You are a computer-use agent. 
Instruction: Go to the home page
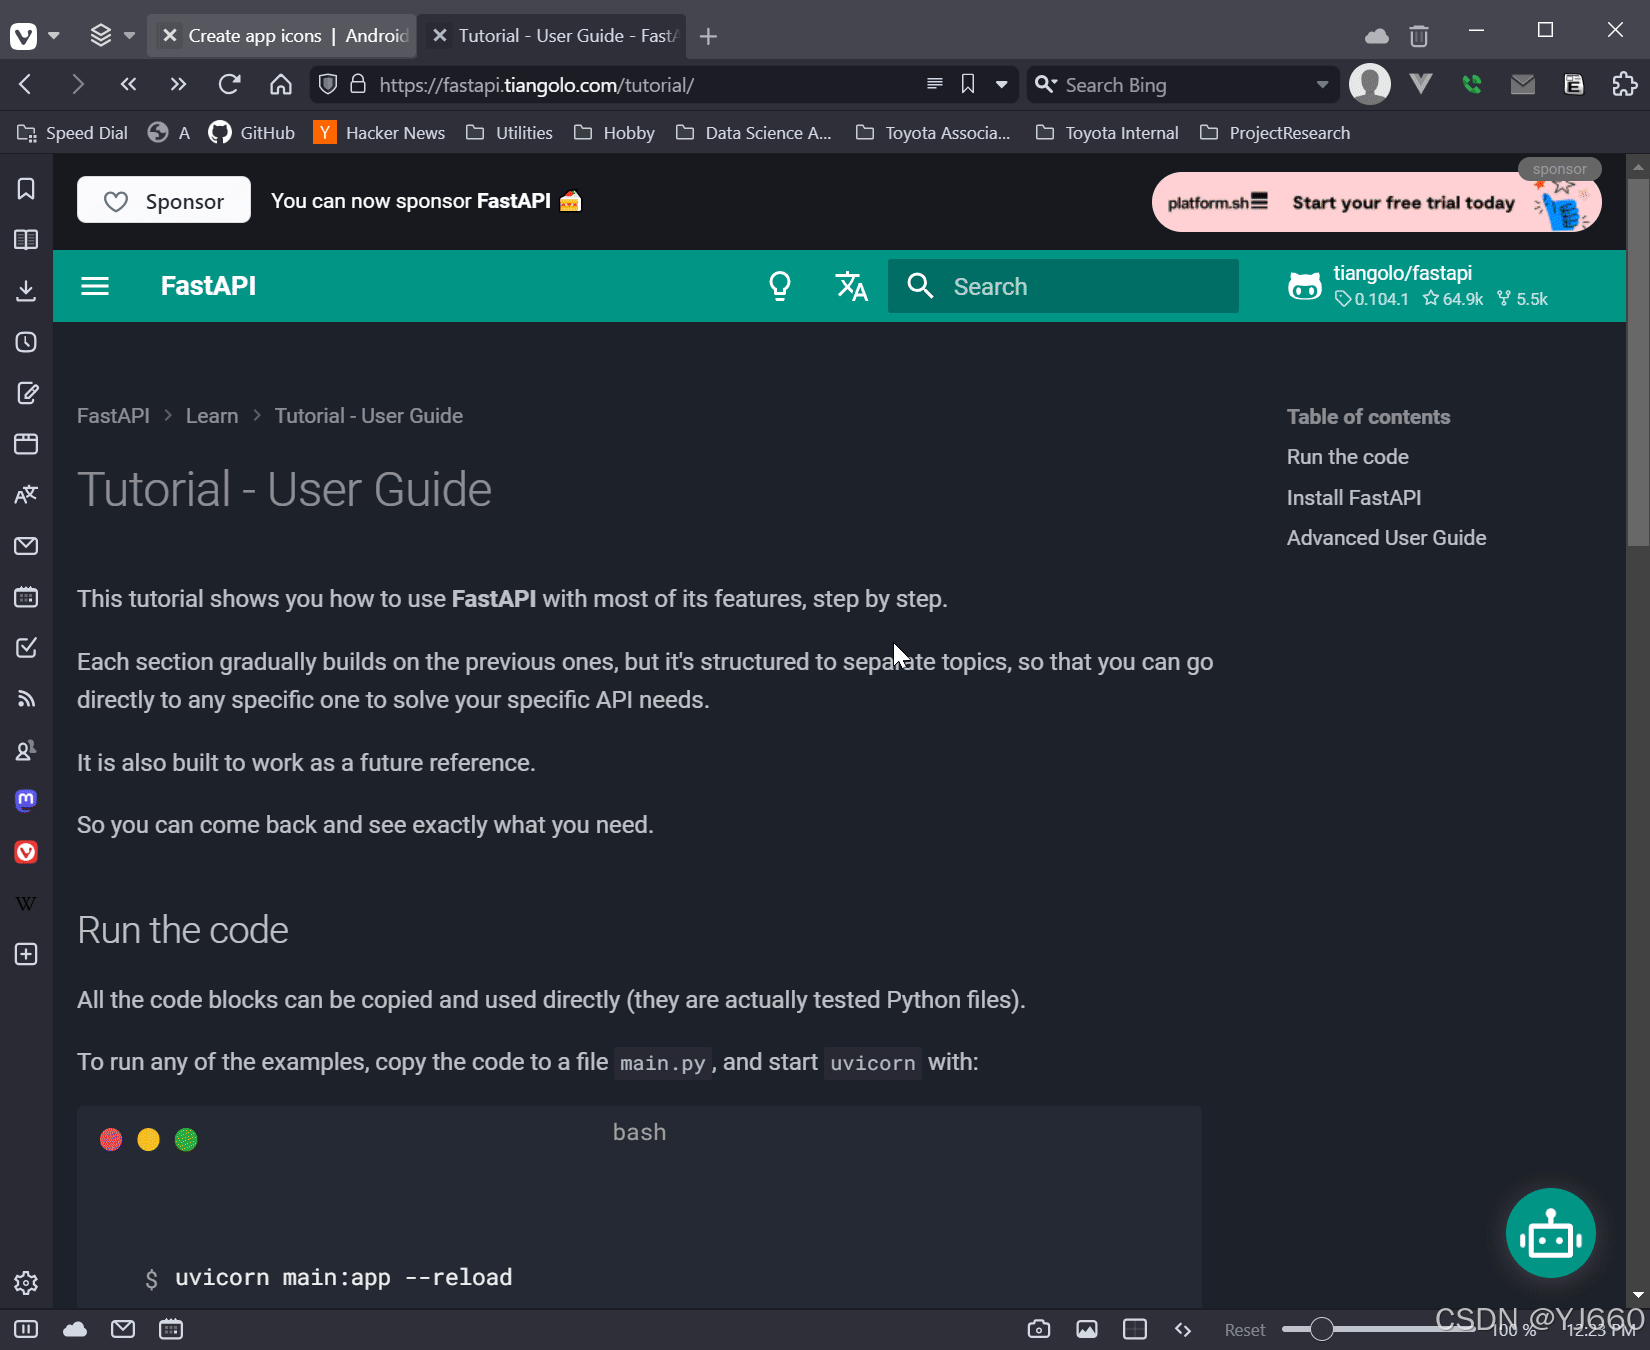[x=281, y=84]
